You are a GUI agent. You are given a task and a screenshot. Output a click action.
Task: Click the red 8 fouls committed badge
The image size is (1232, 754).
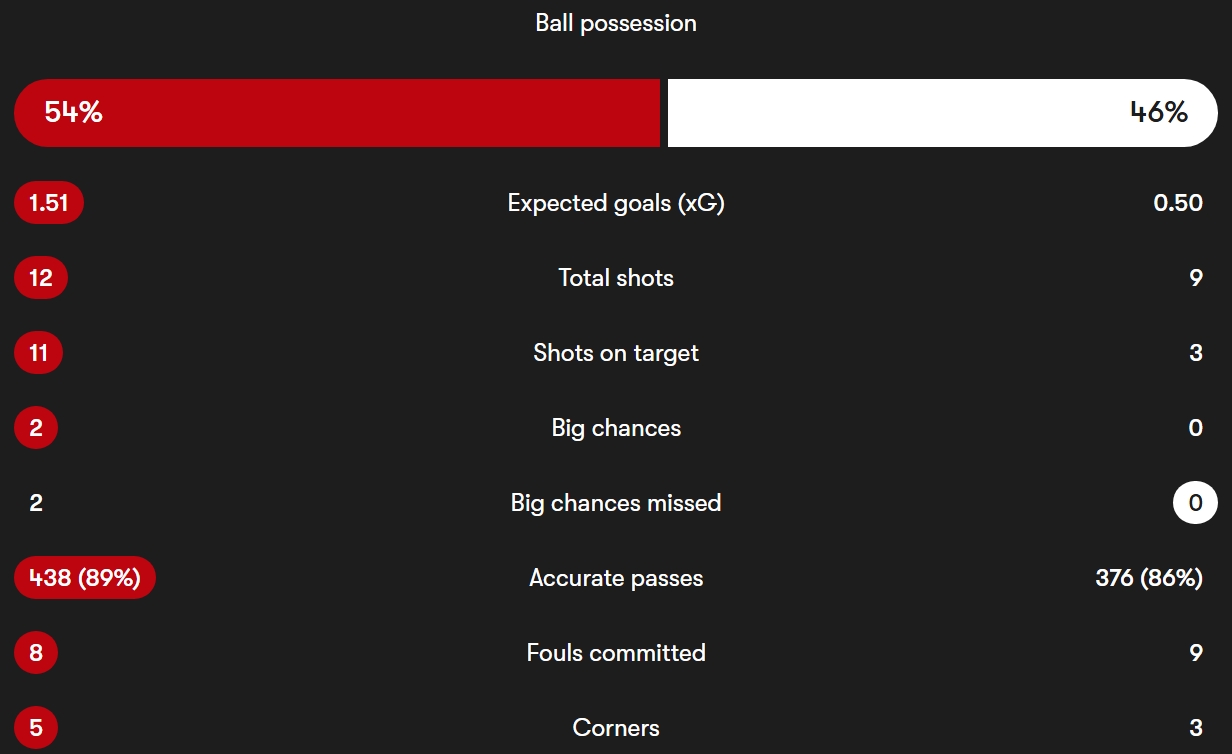pyautogui.click(x=36, y=653)
